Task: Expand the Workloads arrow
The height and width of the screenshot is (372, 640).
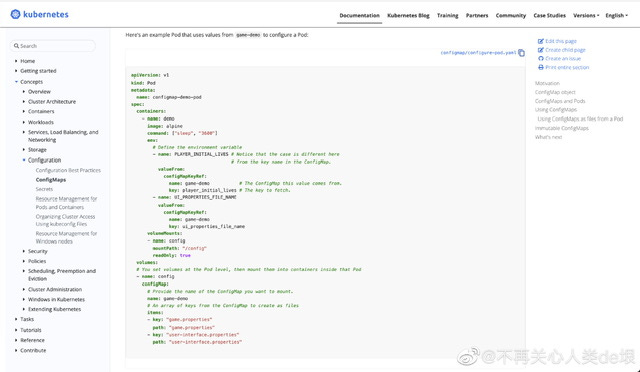Action: (24, 122)
